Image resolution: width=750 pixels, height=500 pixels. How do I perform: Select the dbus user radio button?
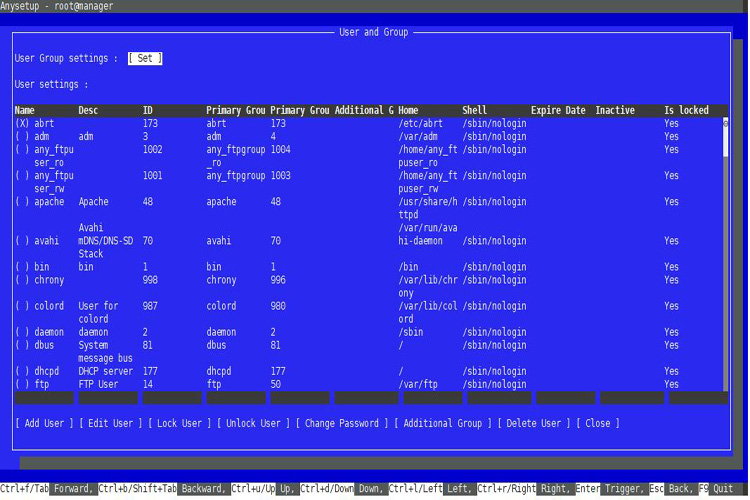click(x=22, y=345)
